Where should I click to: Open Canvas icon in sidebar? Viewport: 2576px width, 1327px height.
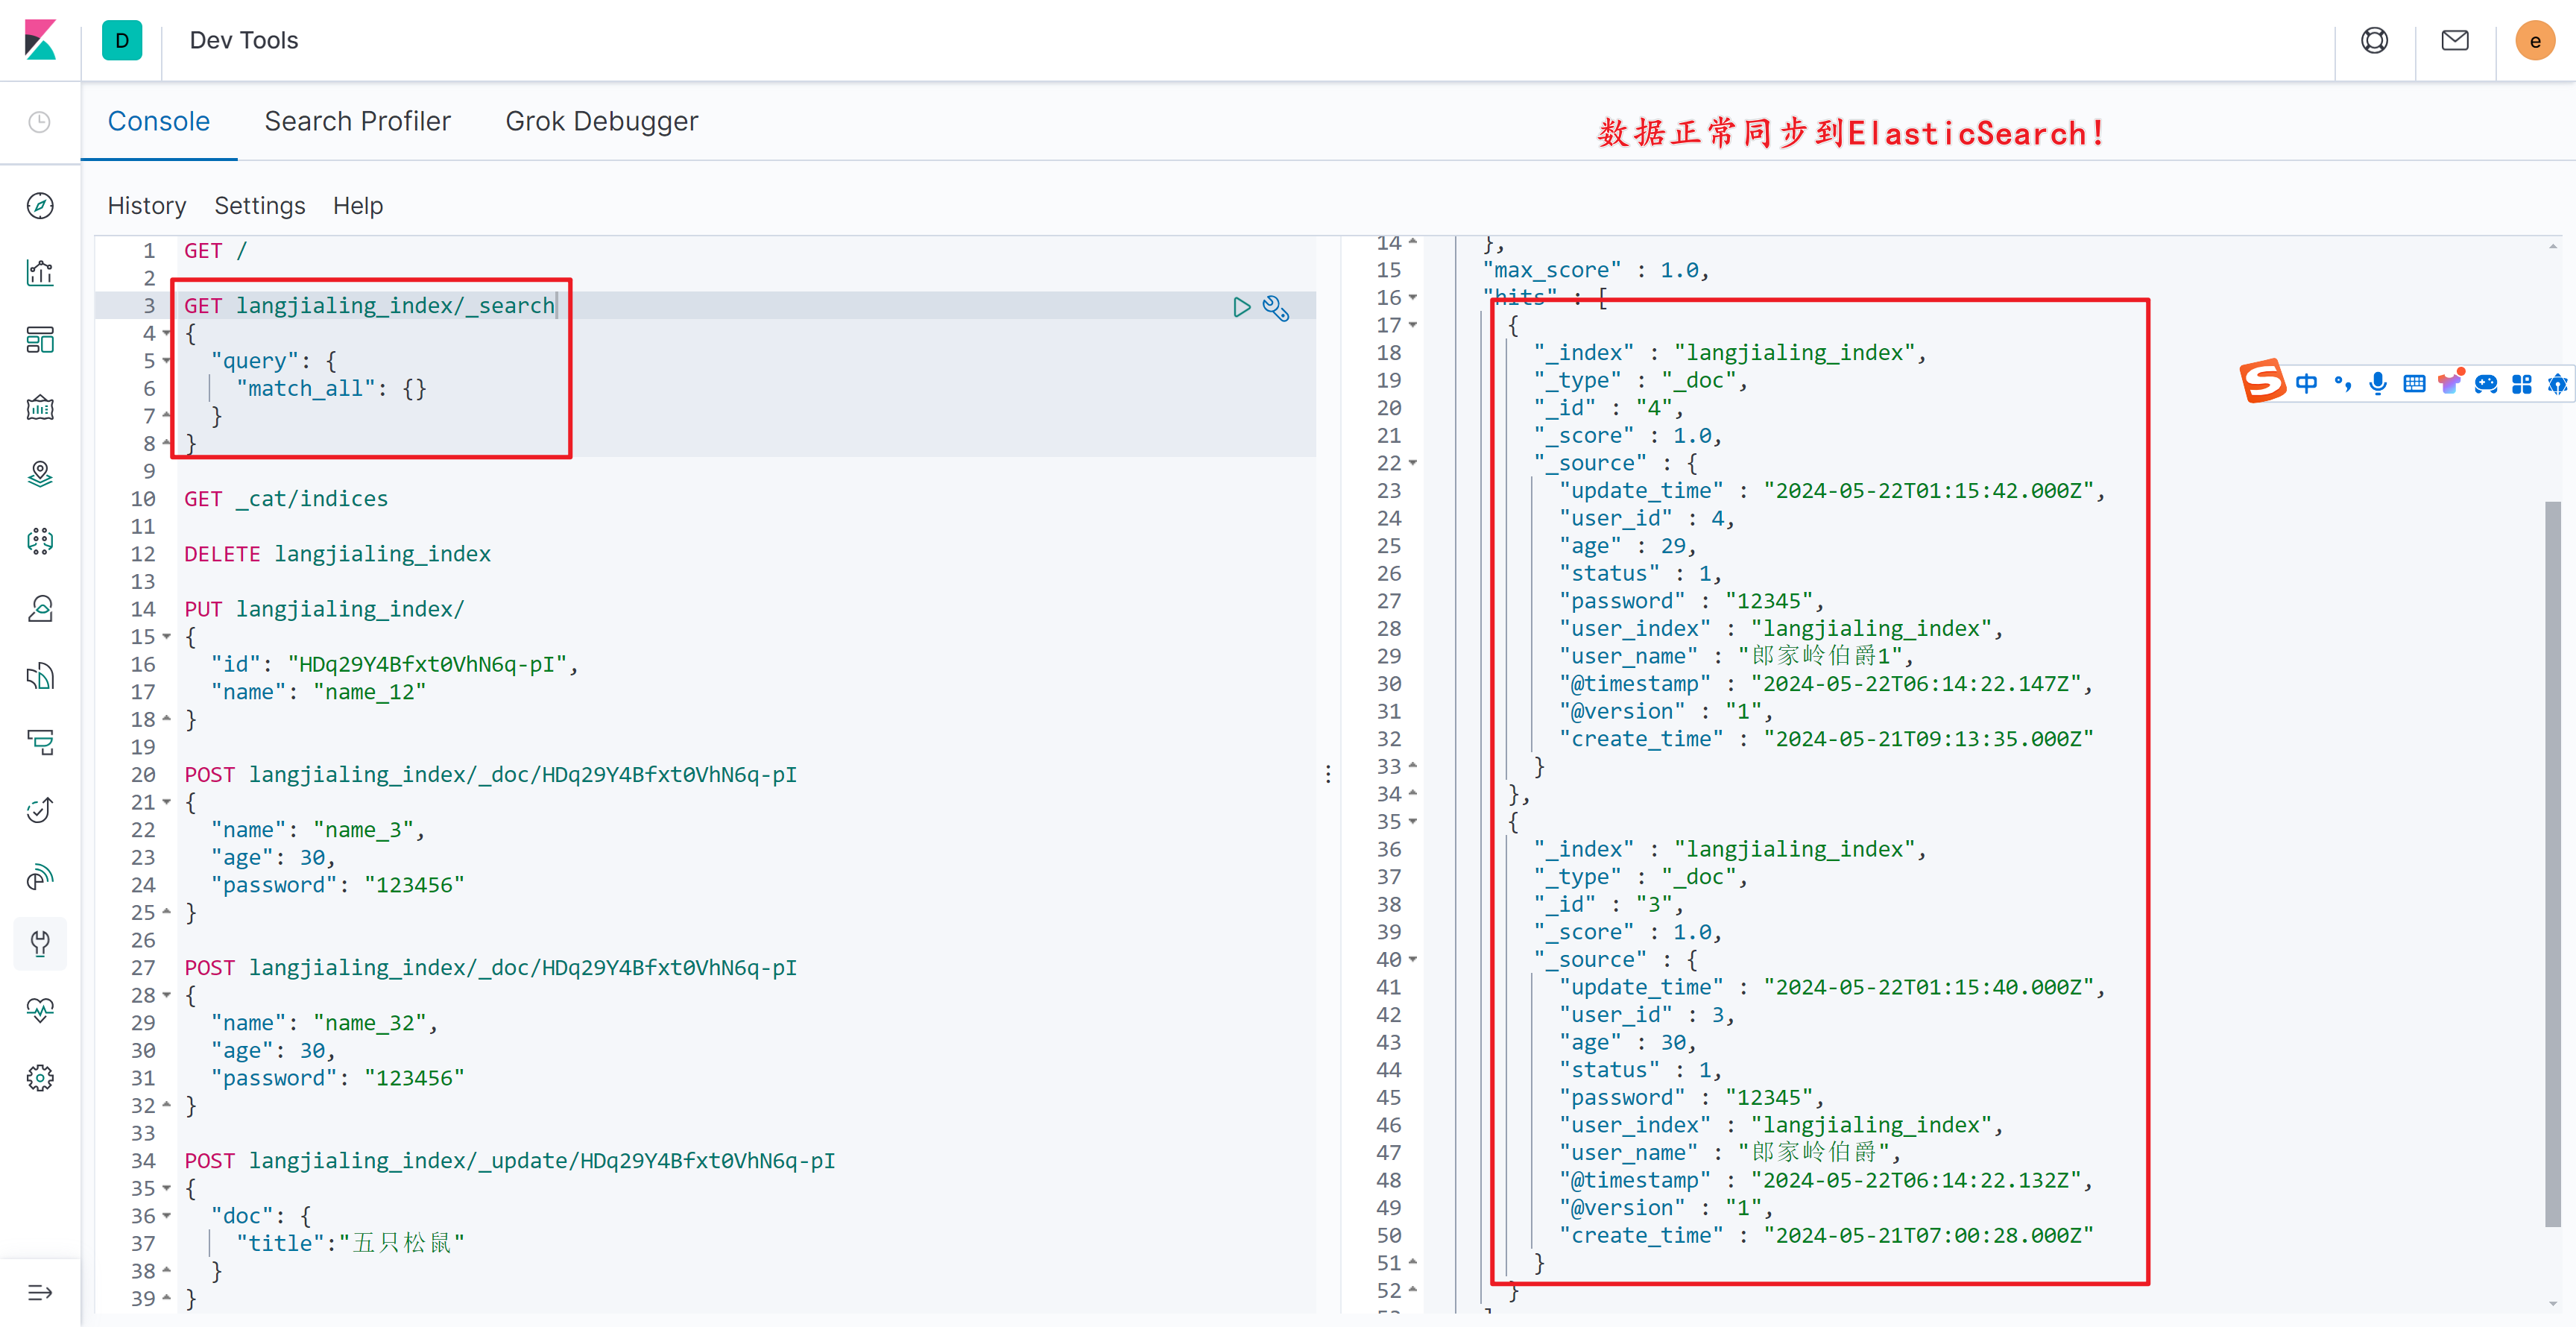pos(40,407)
